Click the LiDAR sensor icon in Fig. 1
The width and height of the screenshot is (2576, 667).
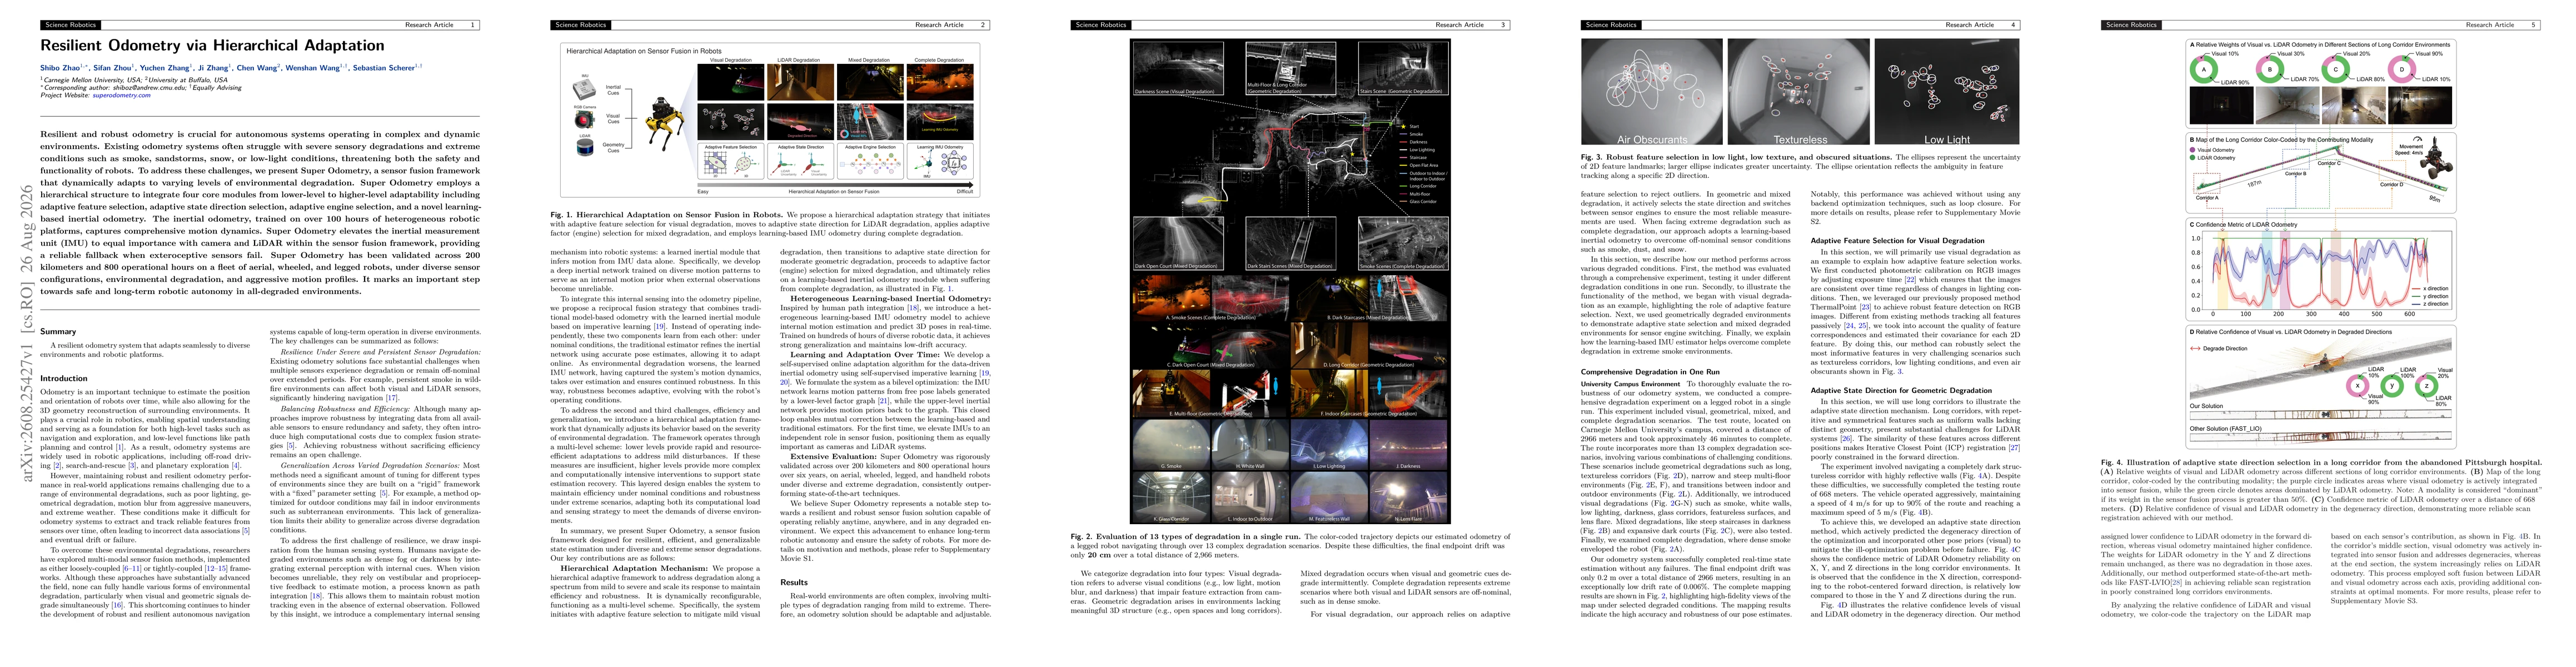(x=585, y=147)
